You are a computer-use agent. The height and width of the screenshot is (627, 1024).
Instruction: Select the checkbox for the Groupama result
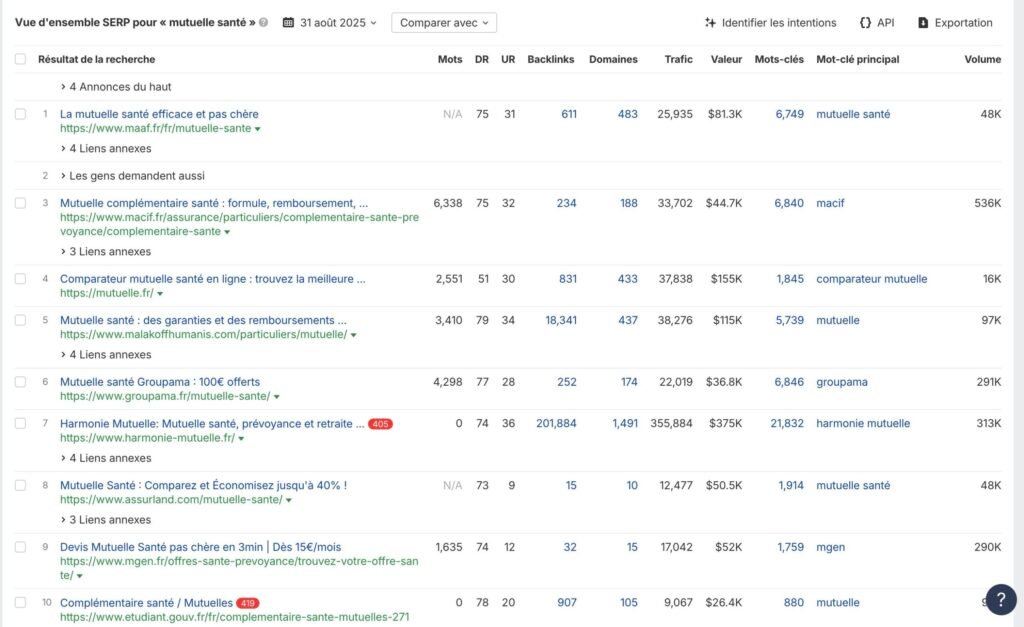pos(21,382)
